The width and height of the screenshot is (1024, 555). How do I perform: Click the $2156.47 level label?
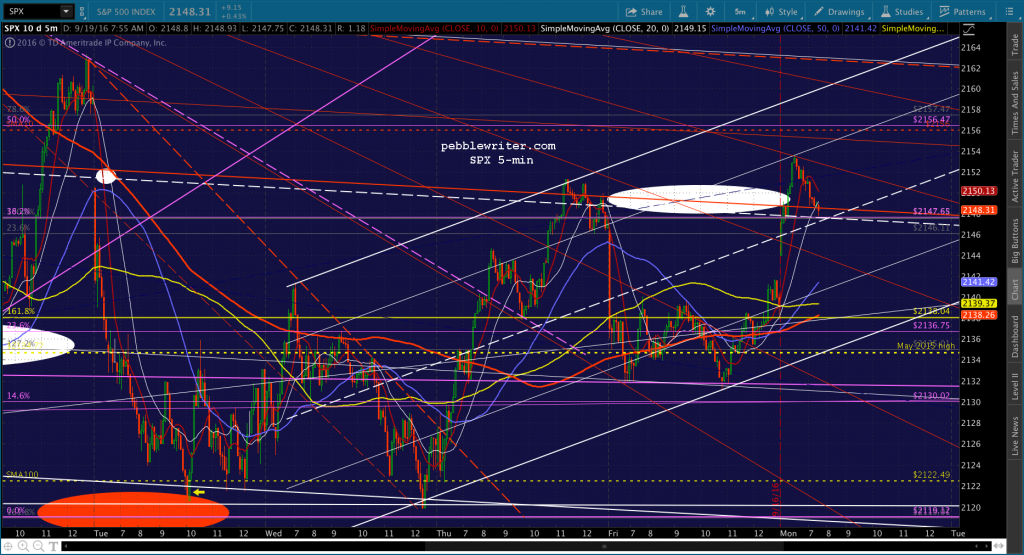(x=931, y=119)
